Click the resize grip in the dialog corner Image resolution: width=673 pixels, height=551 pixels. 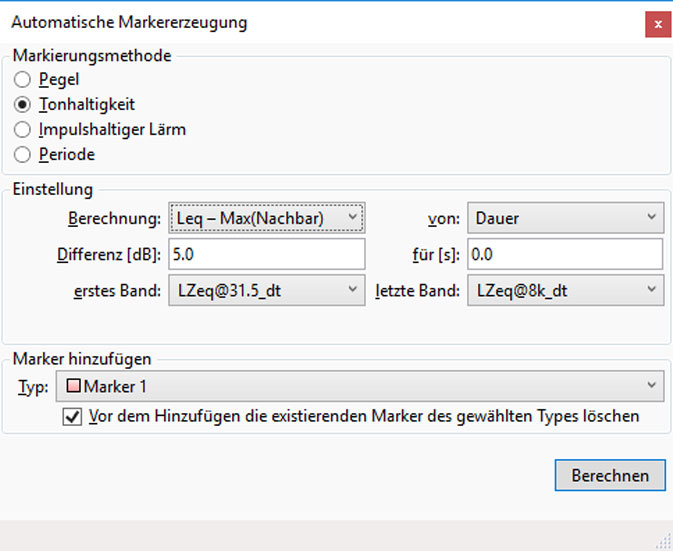click(x=664, y=541)
